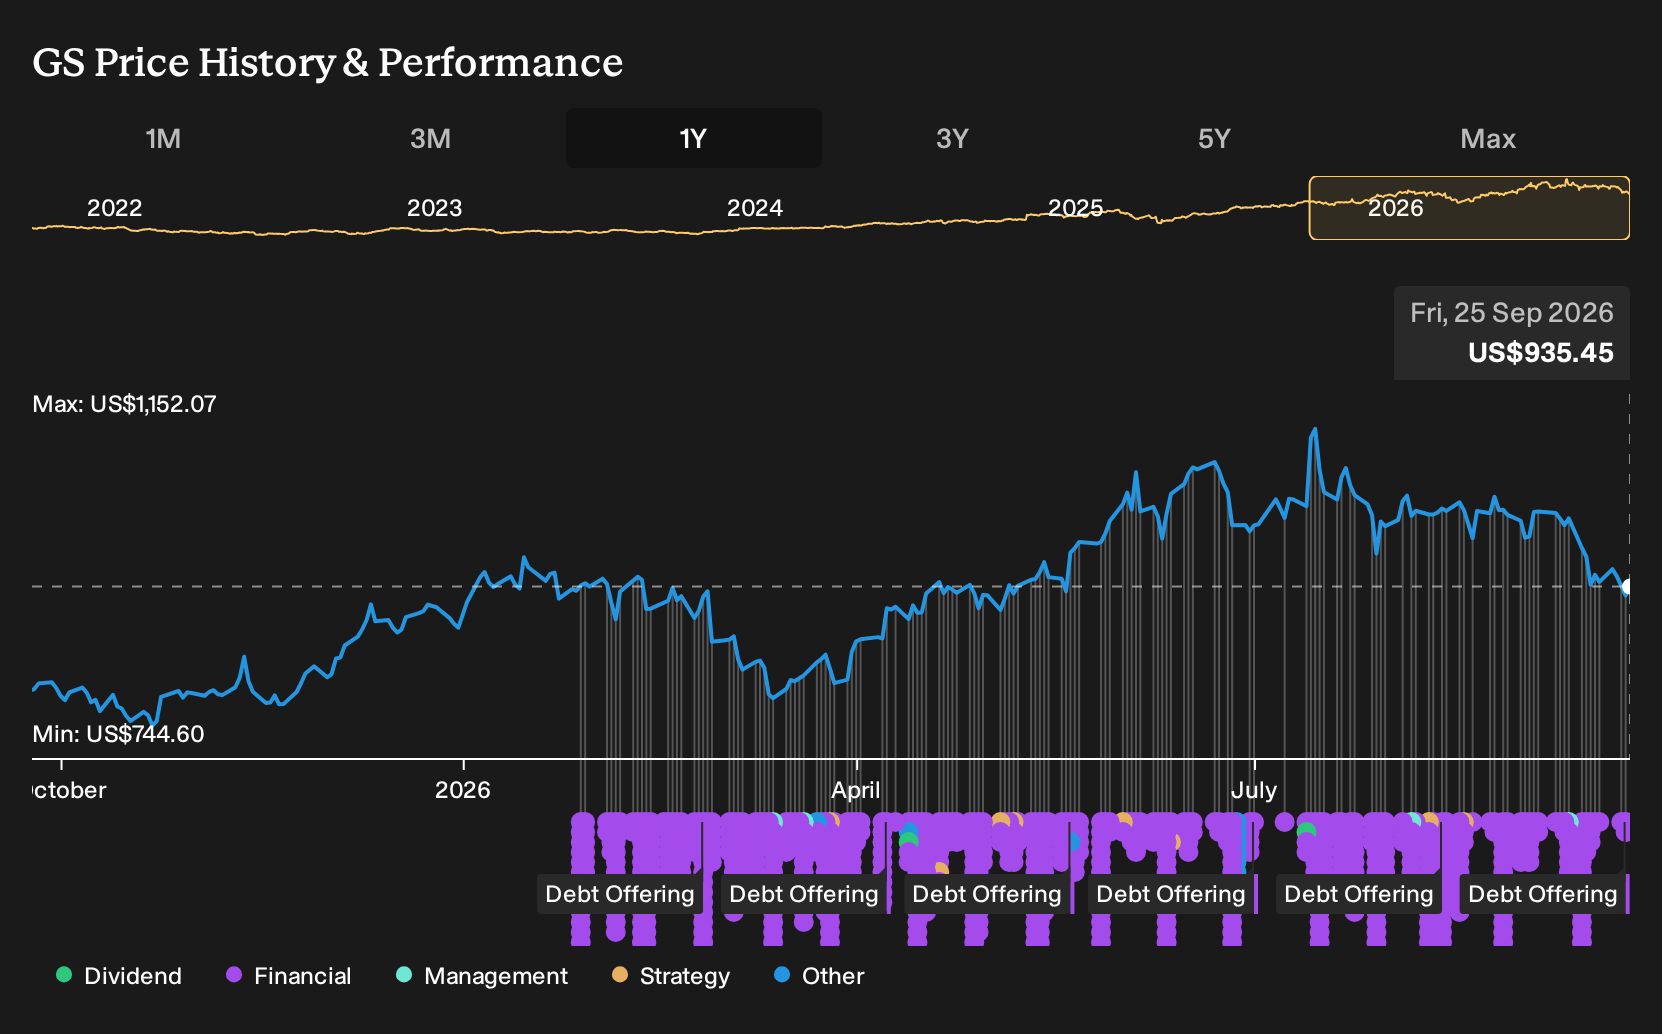Open the first Debt Offering event label

pyautogui.click(x=620, y=894)
